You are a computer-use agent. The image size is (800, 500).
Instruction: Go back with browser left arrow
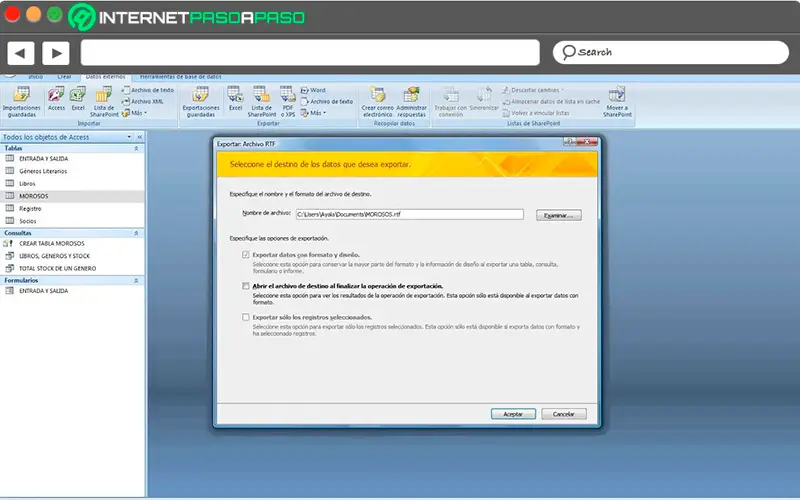pyautogui.click(x=20, y=53)
